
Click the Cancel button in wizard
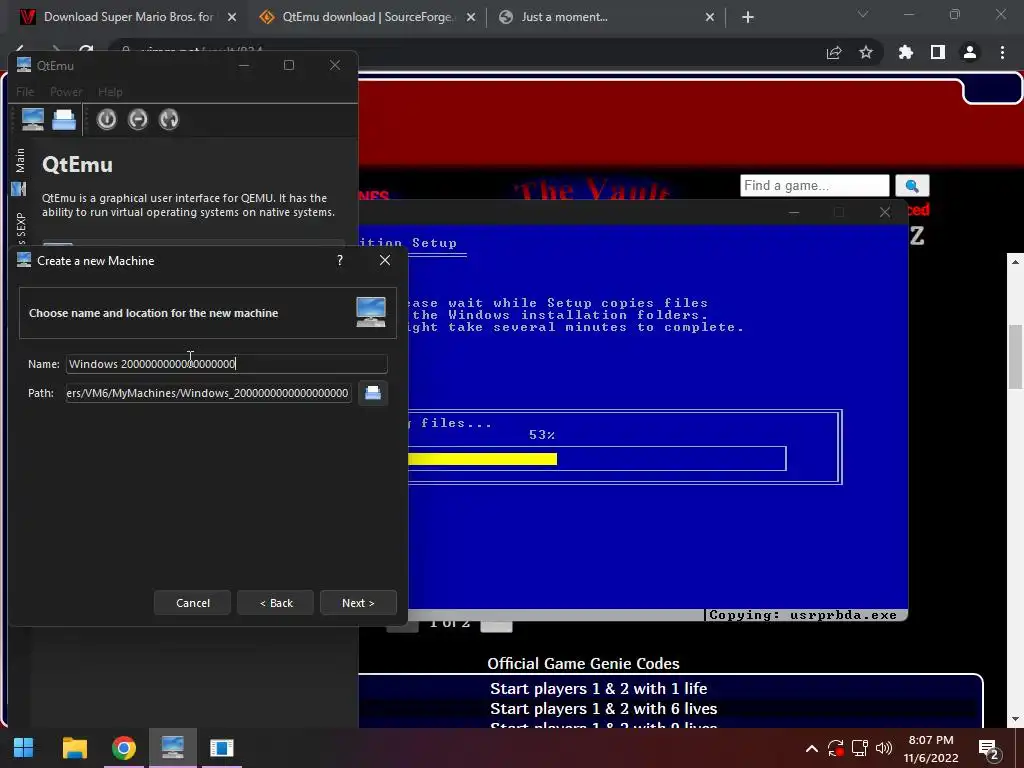tap(193, 603)
